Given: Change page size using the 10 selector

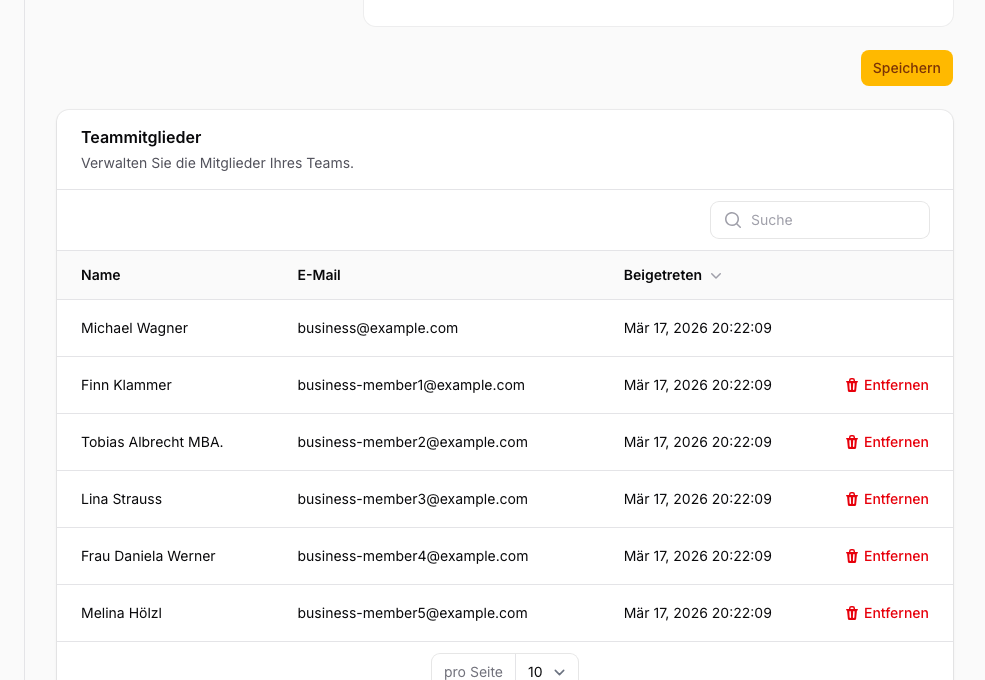Looking at the screenshot, I should point(547,672).
